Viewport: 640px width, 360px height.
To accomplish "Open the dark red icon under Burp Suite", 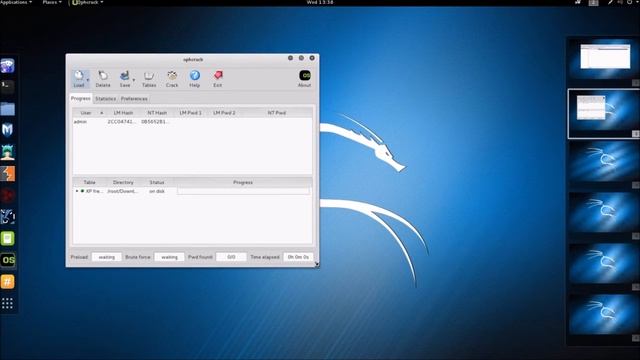I will 7,195.
